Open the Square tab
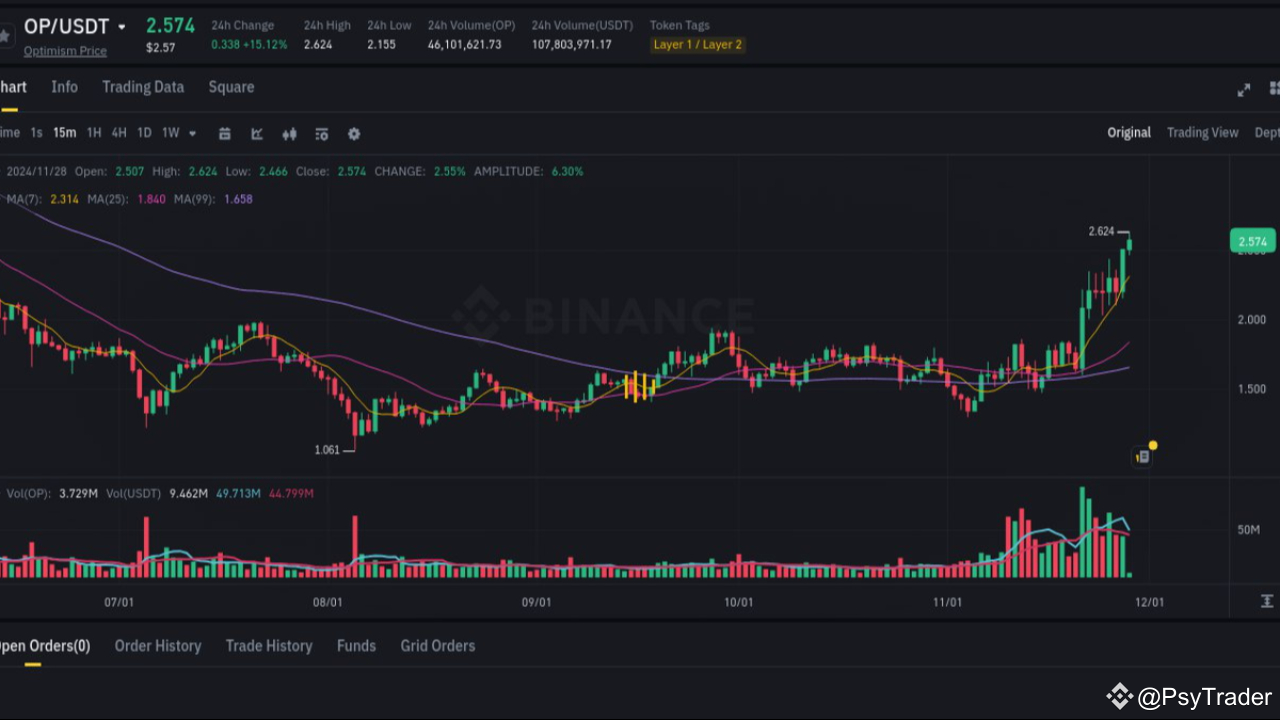Screen dimensions: 1280x720 [231, 87]
